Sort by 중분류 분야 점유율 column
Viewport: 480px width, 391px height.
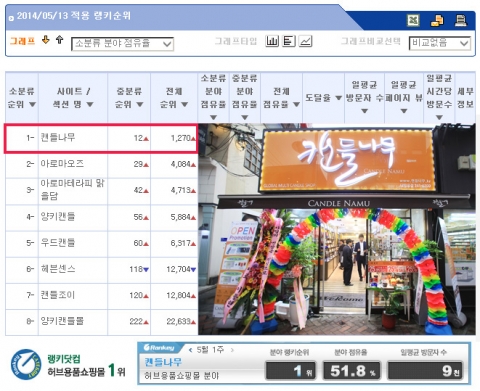tap(245, 117)
